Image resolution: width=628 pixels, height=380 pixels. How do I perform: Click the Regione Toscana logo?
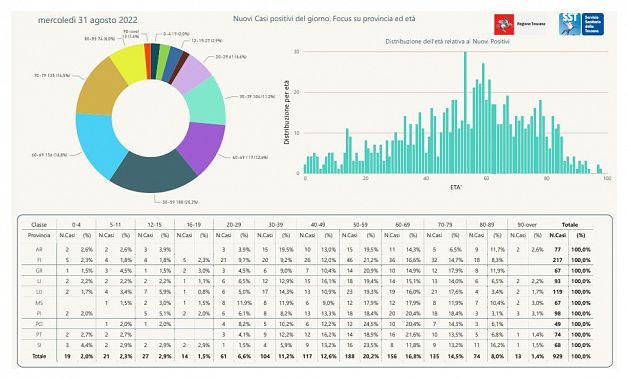[x=519, y=24]
